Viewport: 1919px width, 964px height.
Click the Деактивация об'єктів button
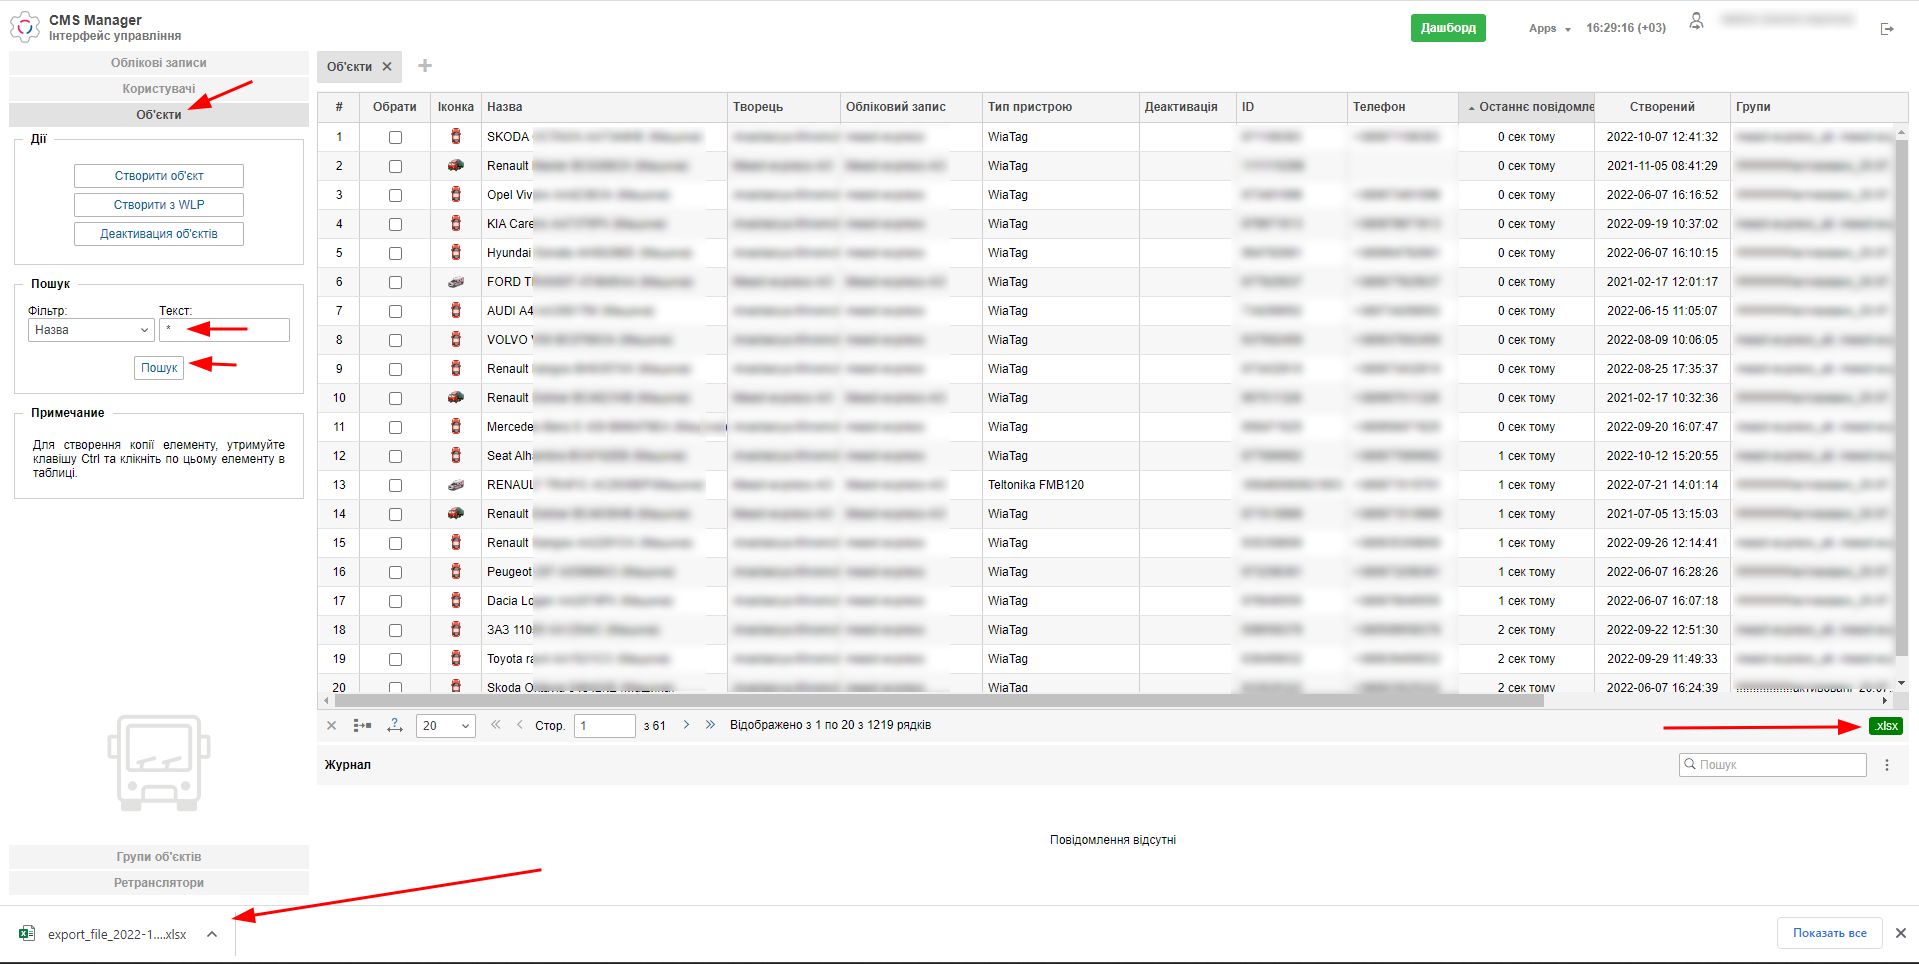click(159, 234)
